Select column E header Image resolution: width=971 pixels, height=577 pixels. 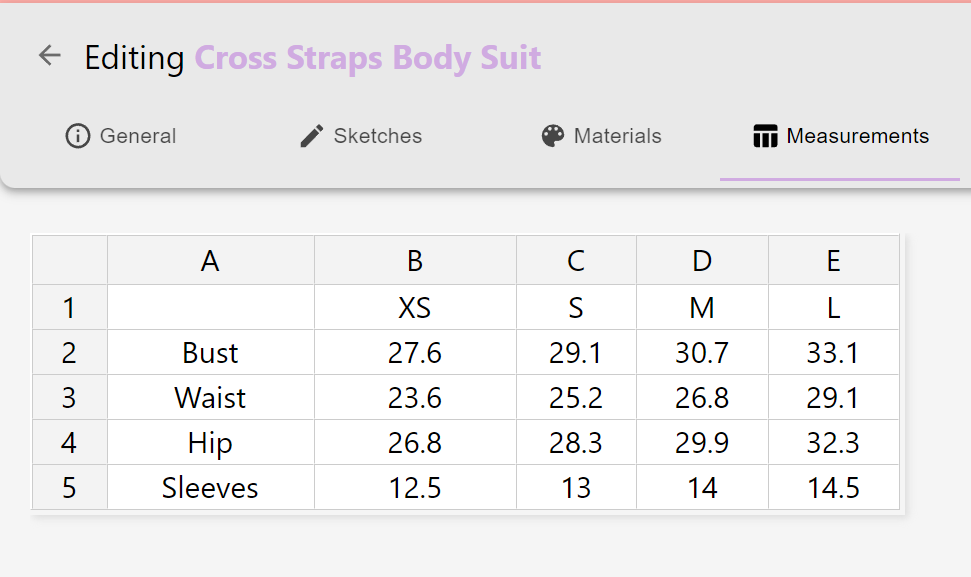pos(833,261)
